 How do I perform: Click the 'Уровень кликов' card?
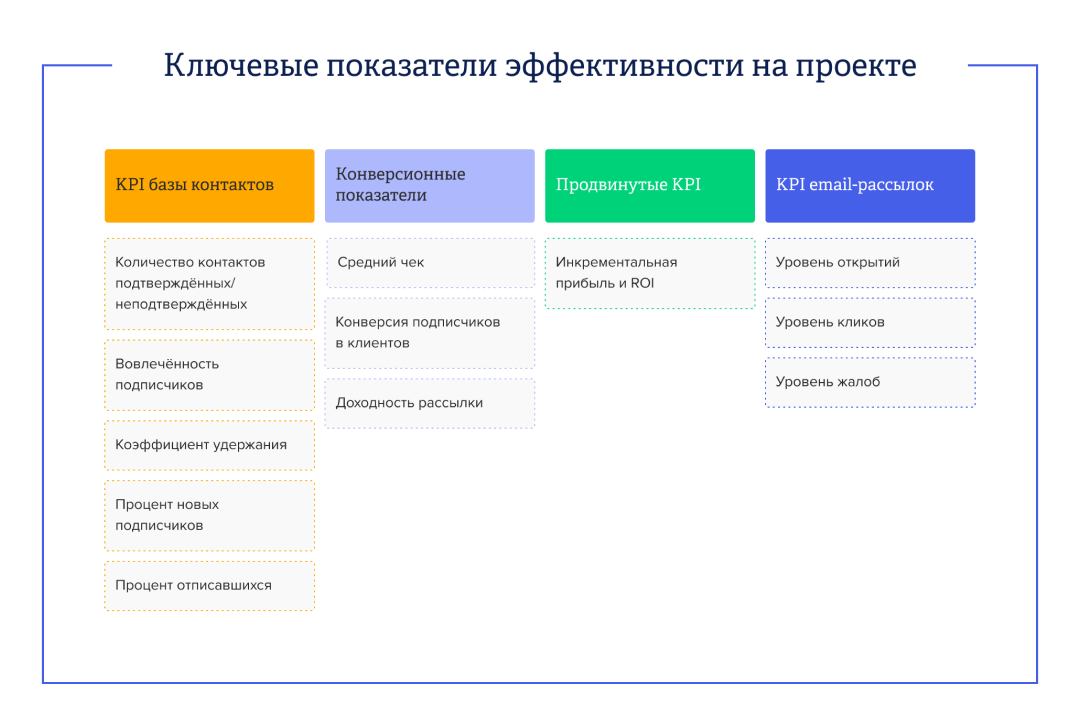871,322
